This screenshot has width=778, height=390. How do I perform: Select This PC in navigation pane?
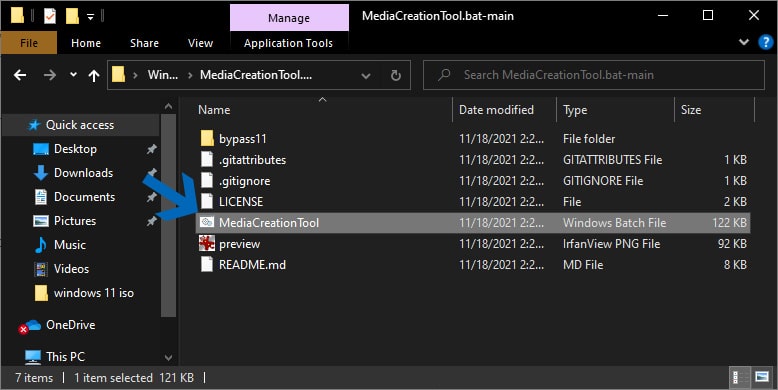pos(65,356)
